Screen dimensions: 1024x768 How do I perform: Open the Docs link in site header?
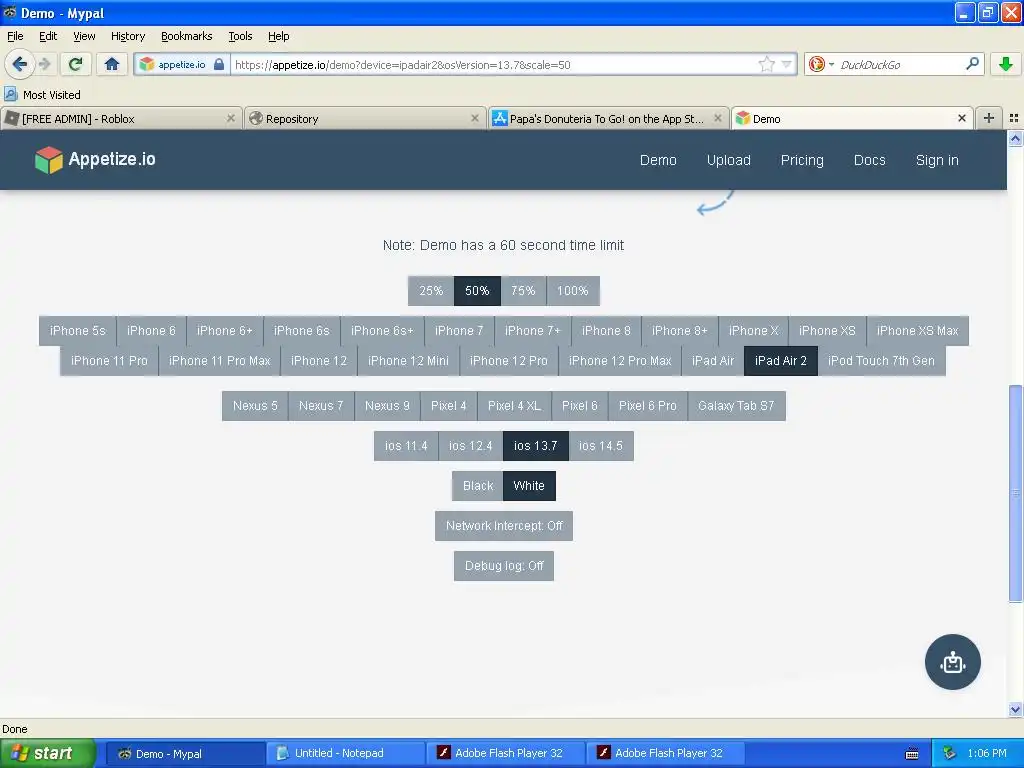(x=869, y=160)
